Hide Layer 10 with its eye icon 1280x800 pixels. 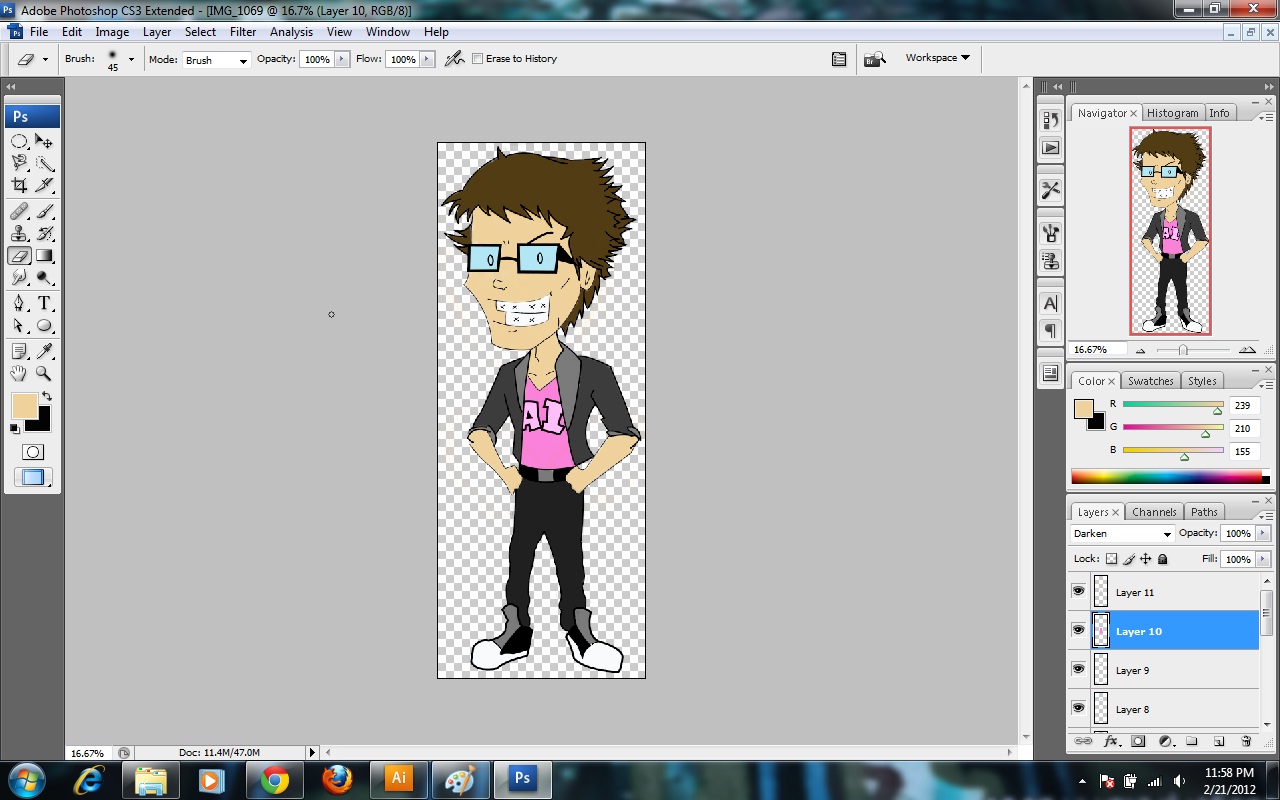pyautogui.click(x=1078, y=630)
